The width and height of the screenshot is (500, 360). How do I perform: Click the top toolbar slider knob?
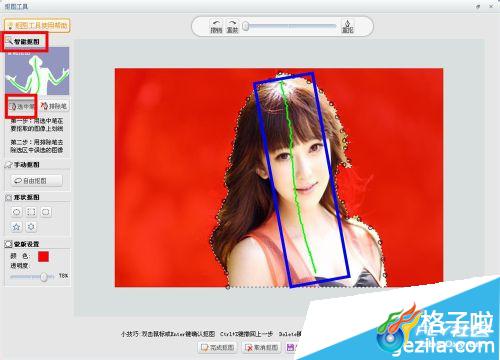[x=246, y=26]
